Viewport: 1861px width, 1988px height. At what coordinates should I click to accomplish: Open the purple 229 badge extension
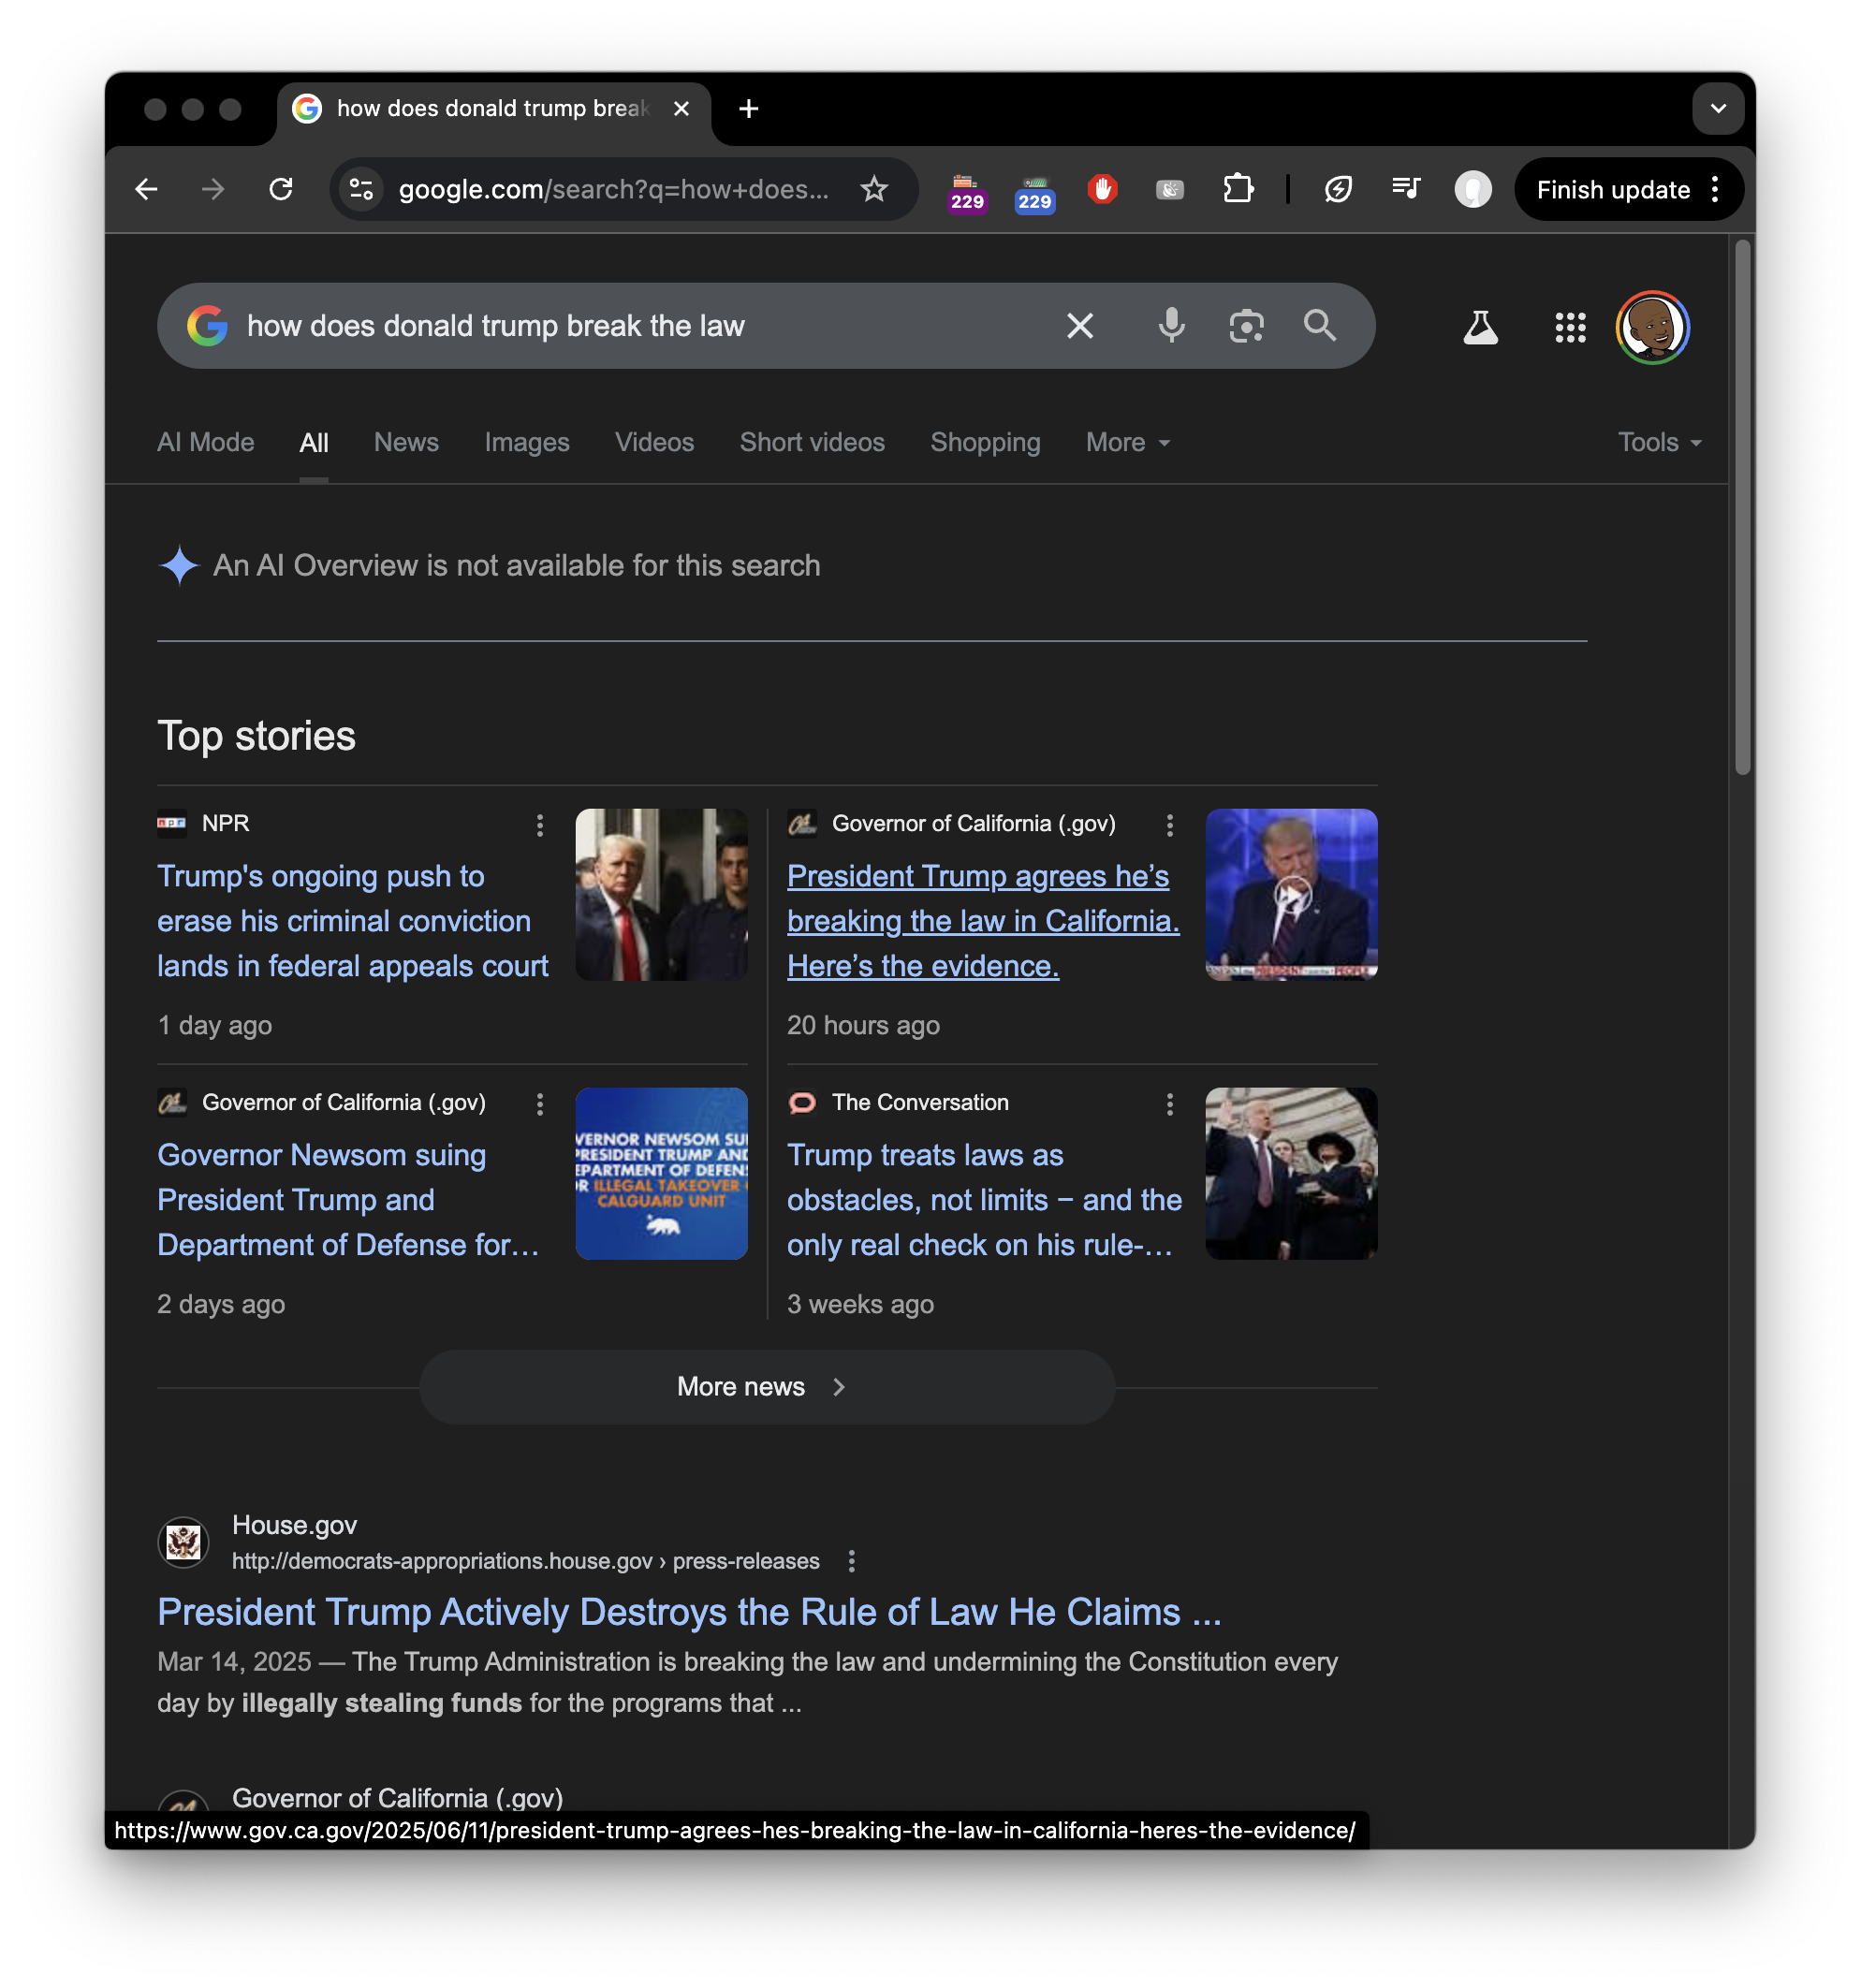point(966,191)
